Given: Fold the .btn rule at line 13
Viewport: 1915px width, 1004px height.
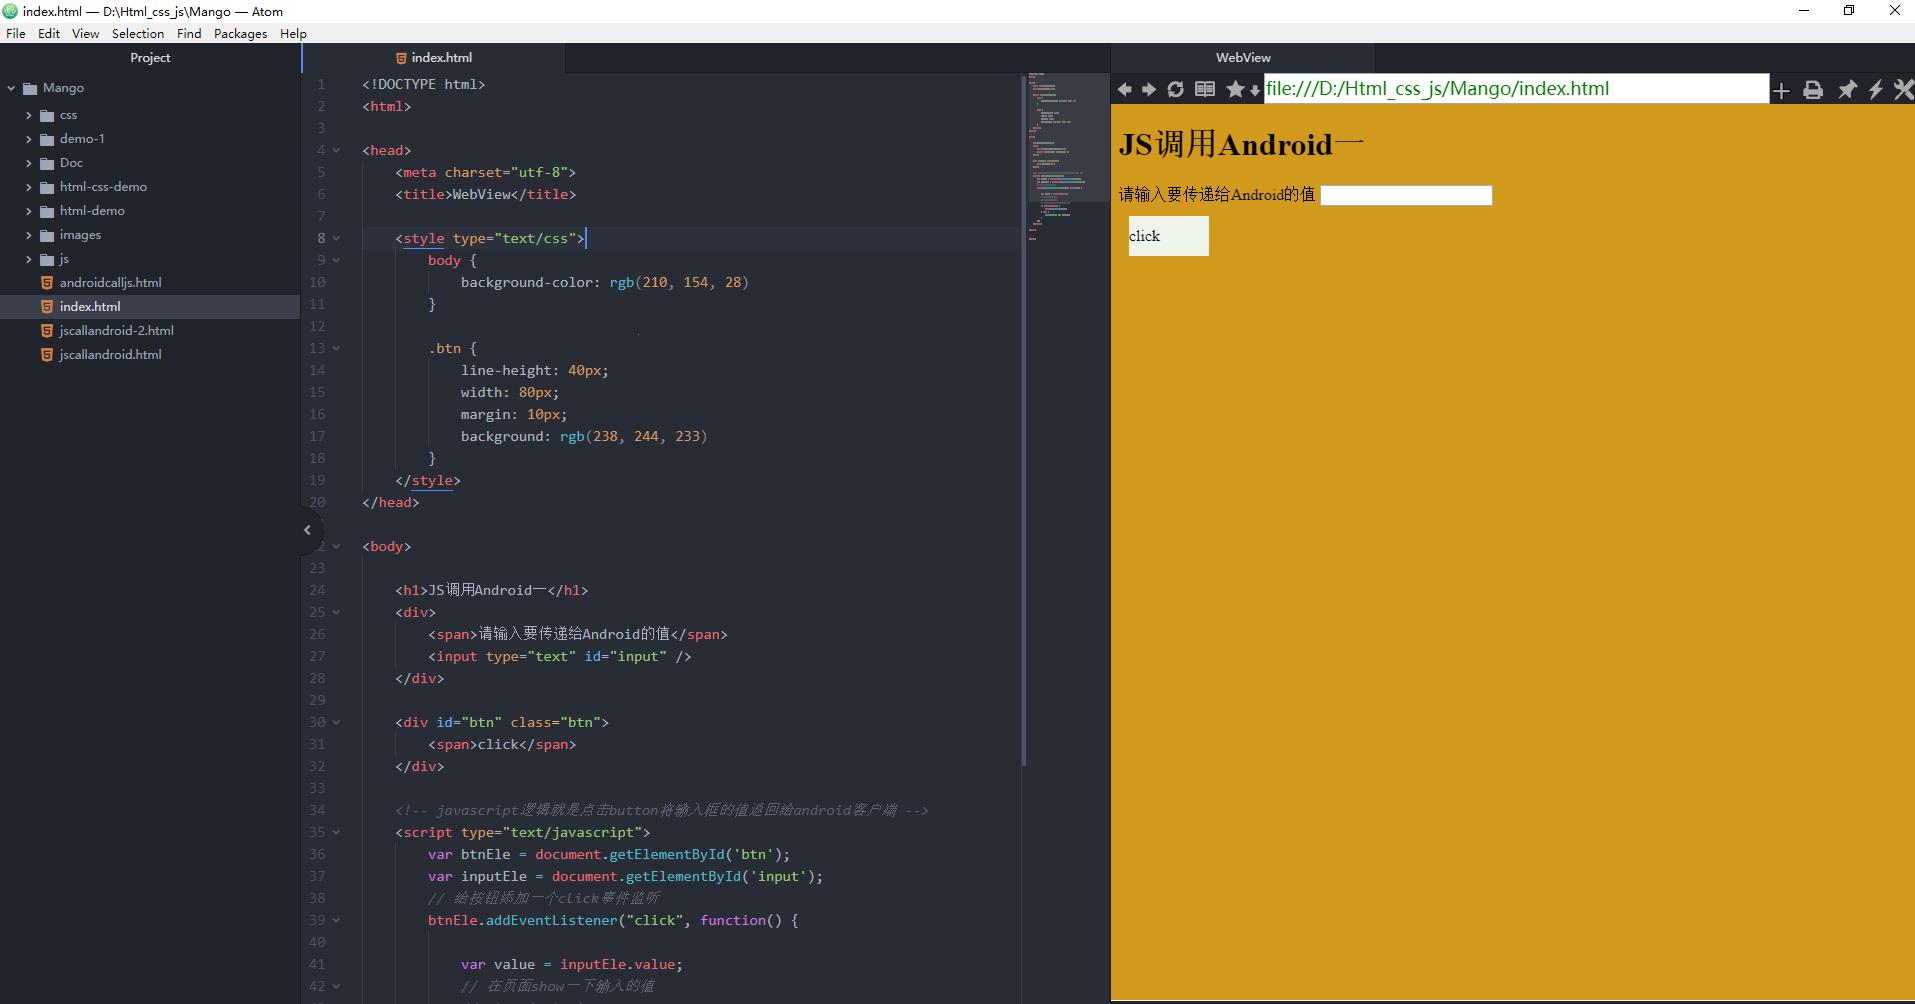Looking at the screenshot, I should [x=337, y=348].
